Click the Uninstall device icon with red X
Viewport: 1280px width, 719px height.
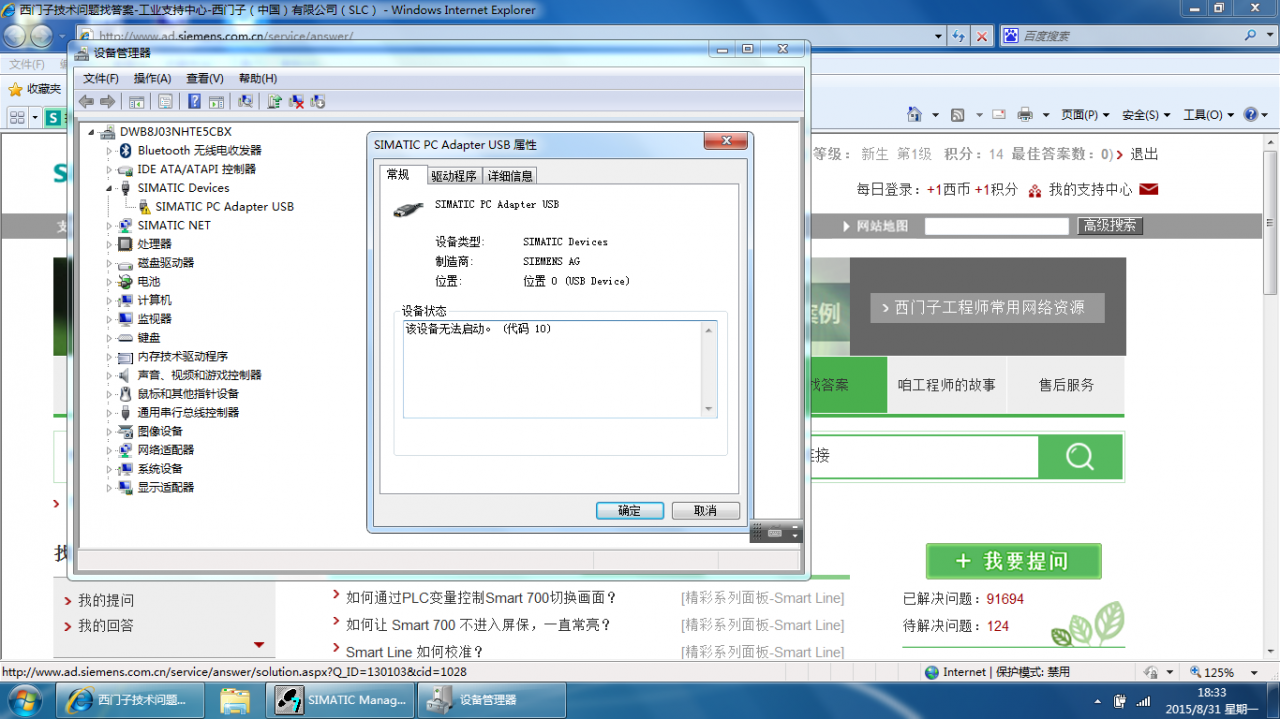297,101
